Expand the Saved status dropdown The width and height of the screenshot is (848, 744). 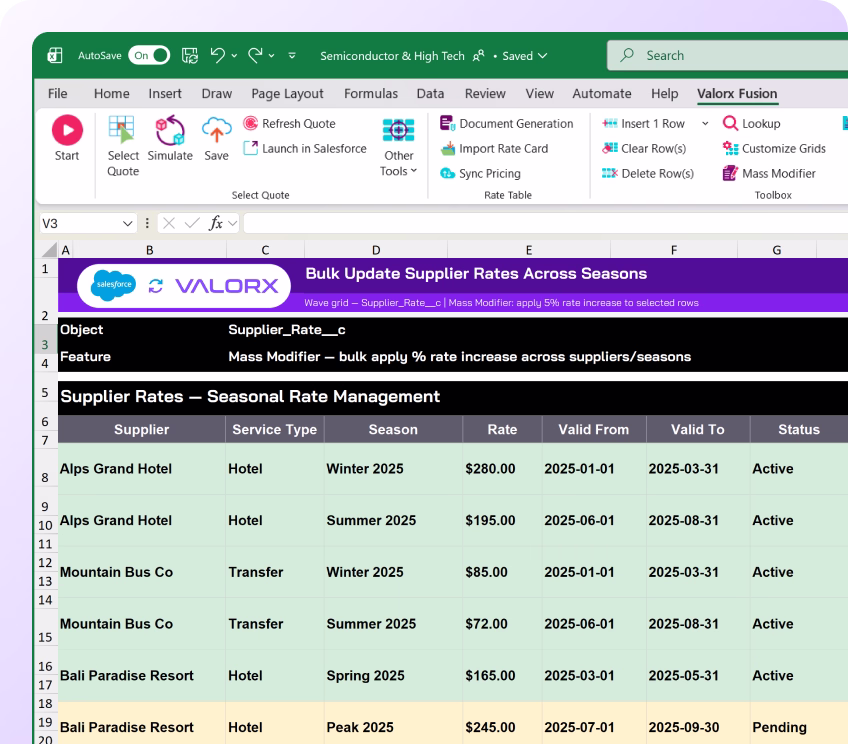pos(543,56)
